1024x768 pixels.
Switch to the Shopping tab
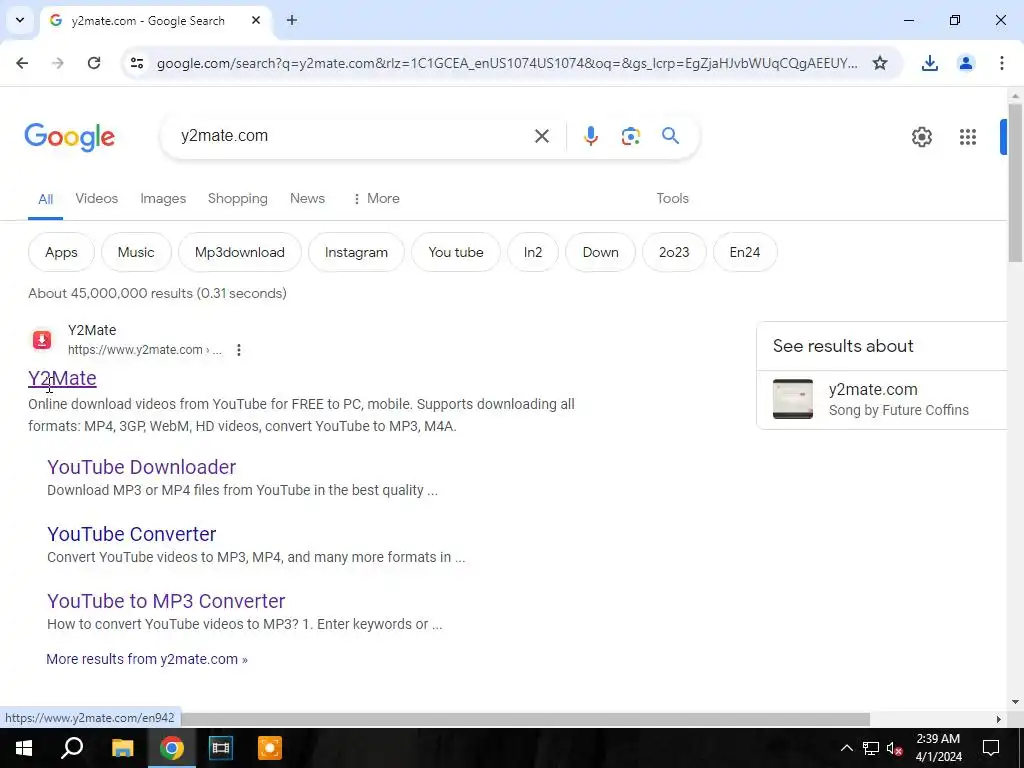point(238,199)
